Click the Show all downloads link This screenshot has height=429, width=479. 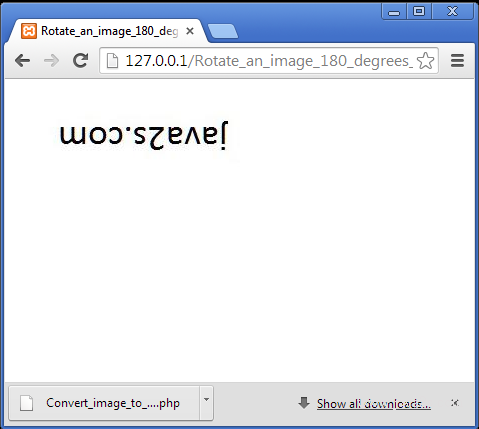point(374,404)
